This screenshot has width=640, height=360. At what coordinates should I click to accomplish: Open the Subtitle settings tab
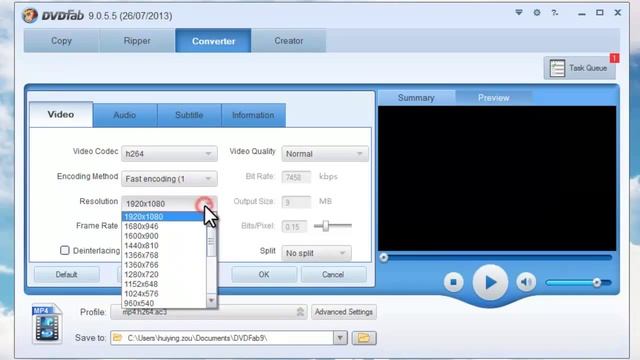coord(189,115)
